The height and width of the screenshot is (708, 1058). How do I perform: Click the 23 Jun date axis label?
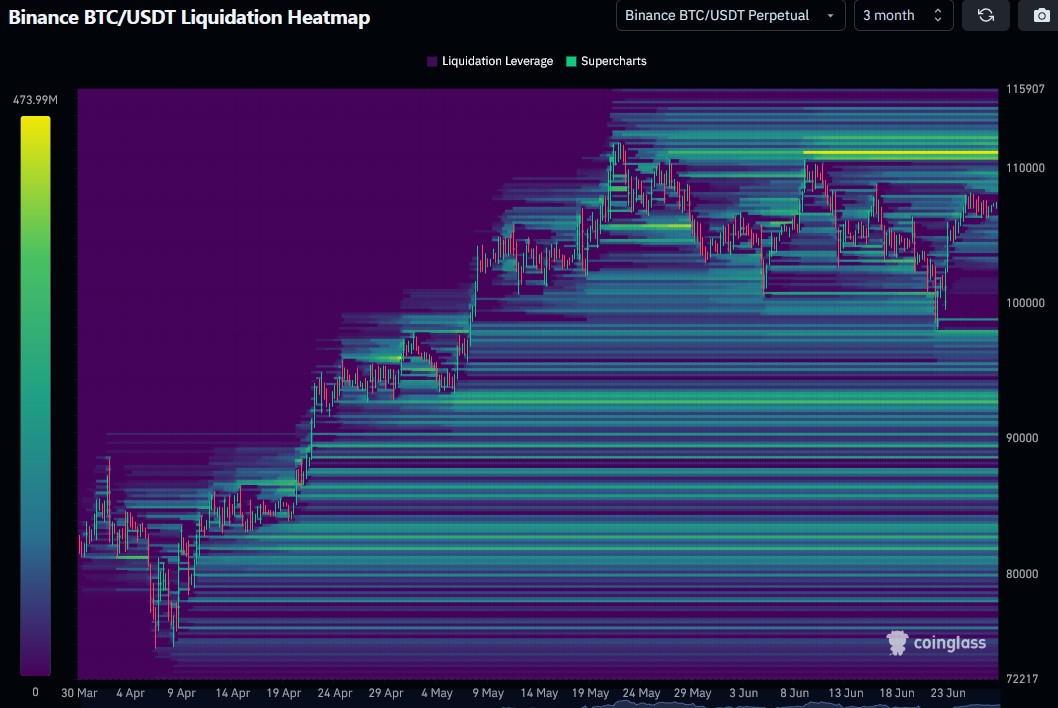tap(948, 693)
